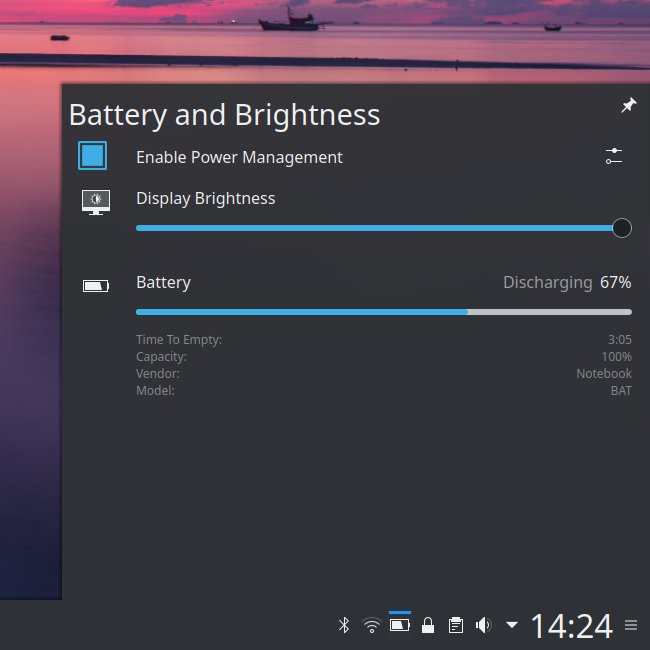The height and width of the screenshot is (650, 650).
Task: Open power management settings via sliders icon
Action: (x=614, y=156)
